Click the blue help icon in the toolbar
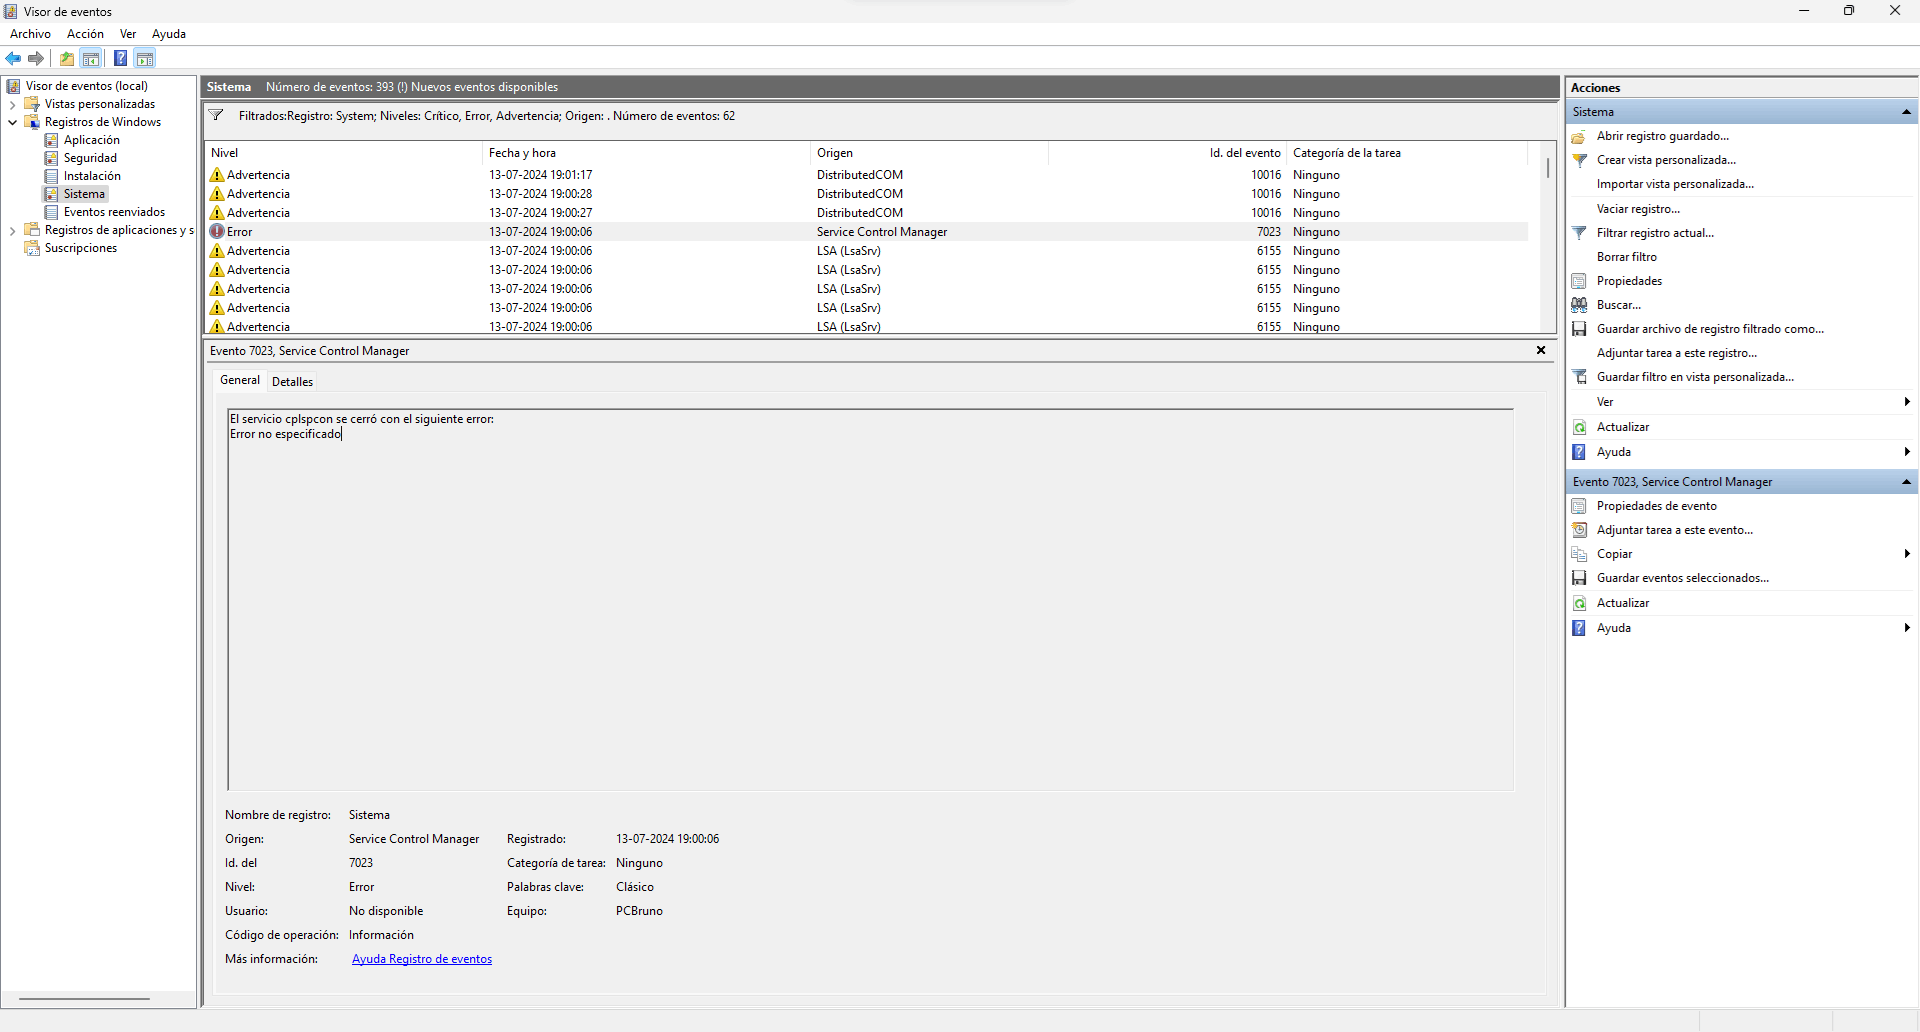This screenshot has height=1032, width=1920. (121, 58)
